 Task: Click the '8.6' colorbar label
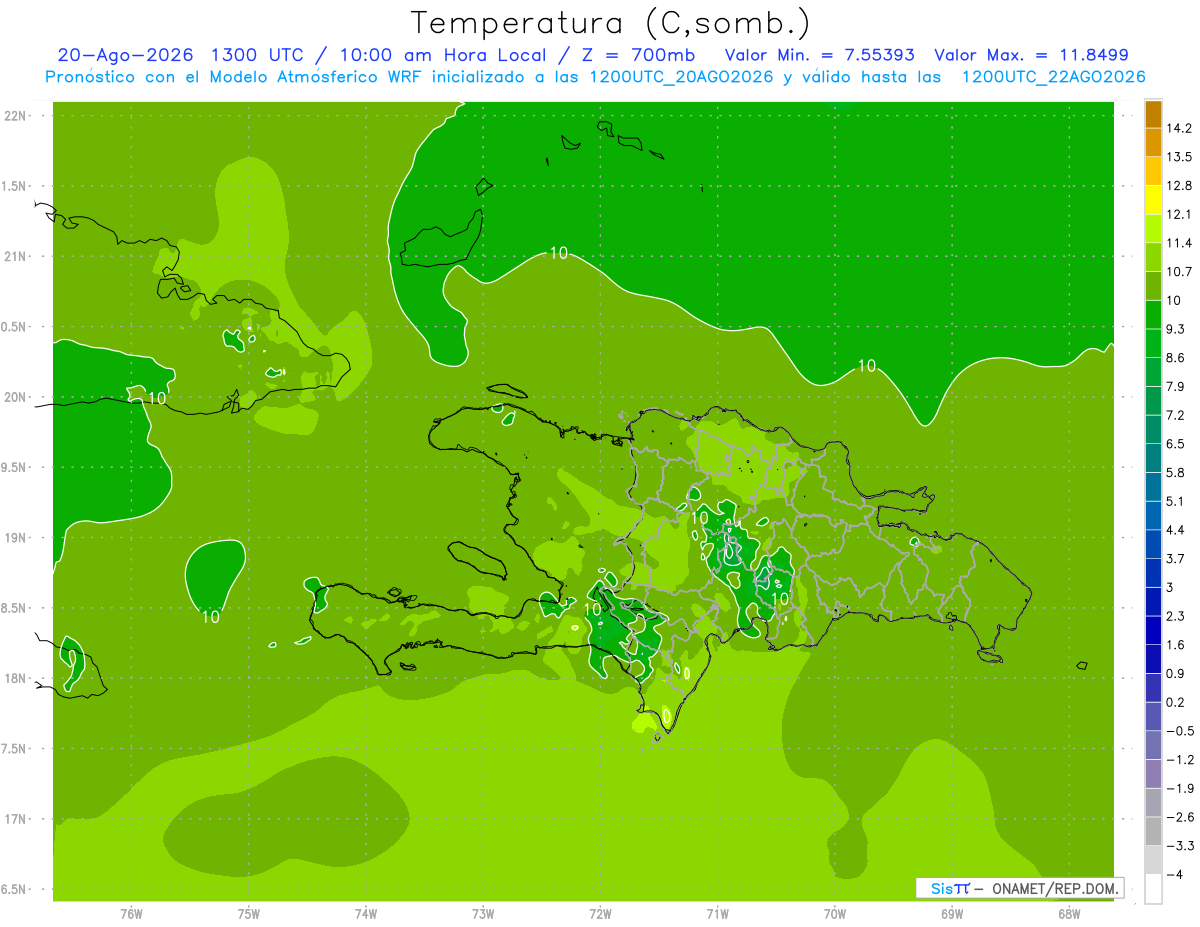click(x=1175, y=358)
